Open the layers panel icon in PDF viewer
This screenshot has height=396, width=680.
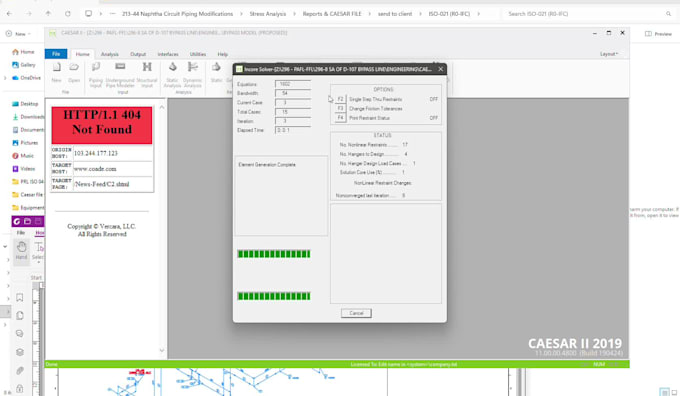click(20, 352)
